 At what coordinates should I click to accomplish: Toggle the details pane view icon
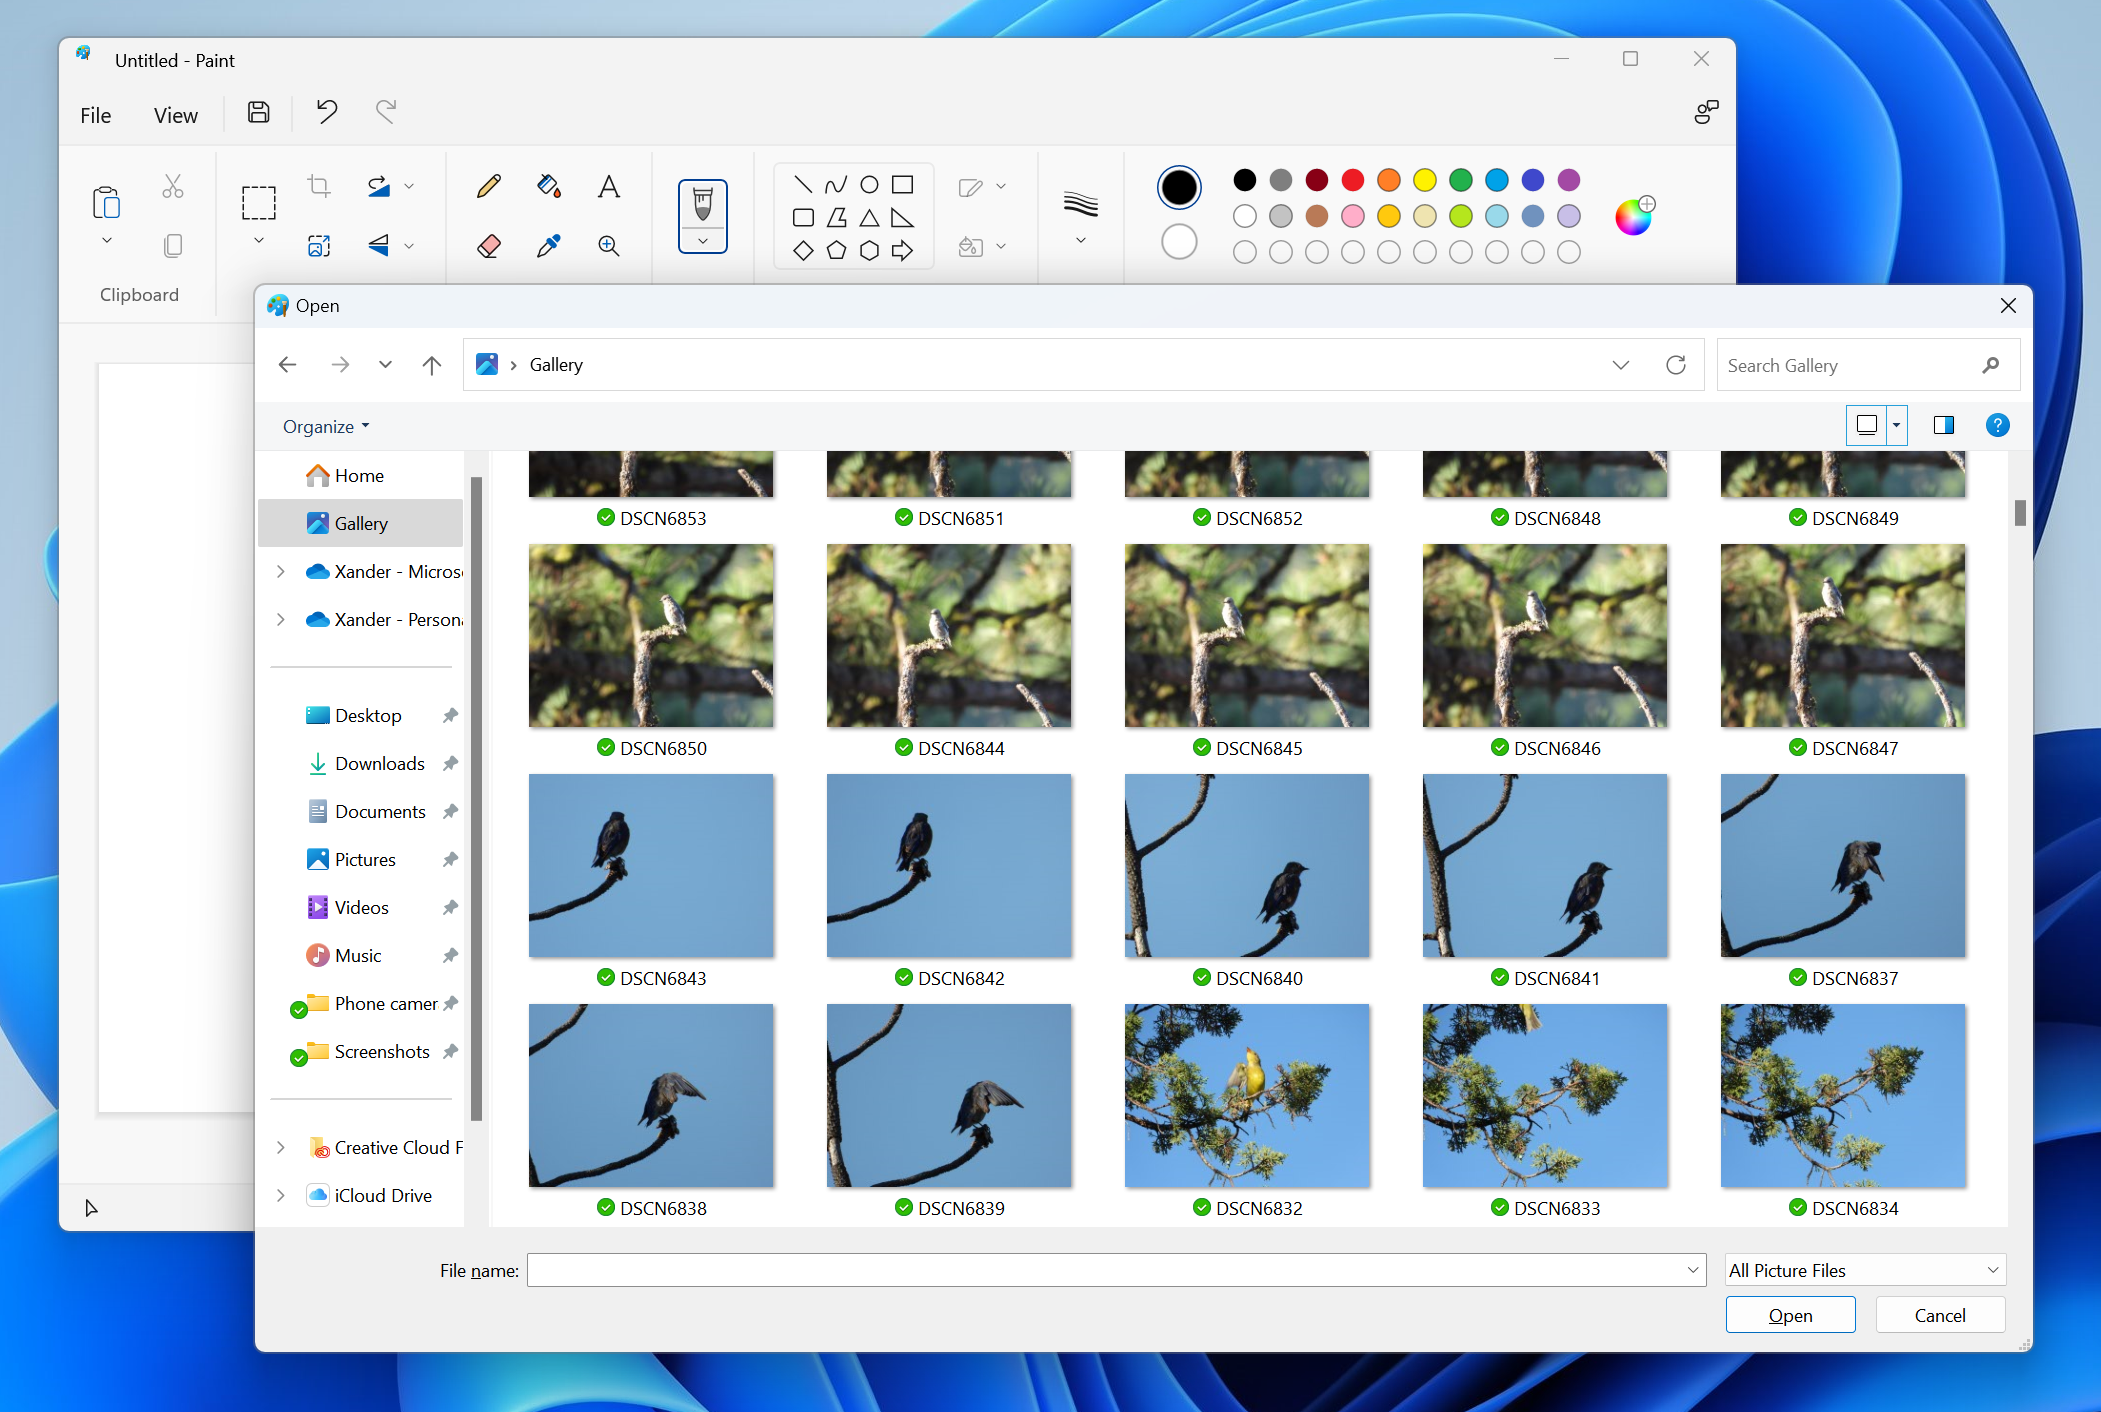pyautogui.click(x=1942, y=424)
